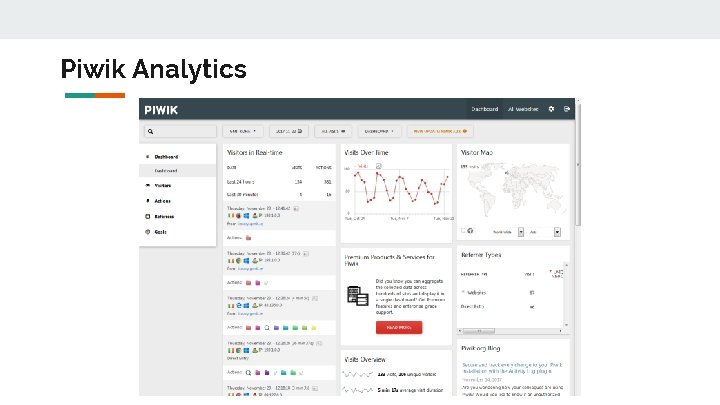Image resolution: width=720 pixels, height=405 pixels.
Task: Click the visits sparkline in Visits Overview
Action: 358,375
